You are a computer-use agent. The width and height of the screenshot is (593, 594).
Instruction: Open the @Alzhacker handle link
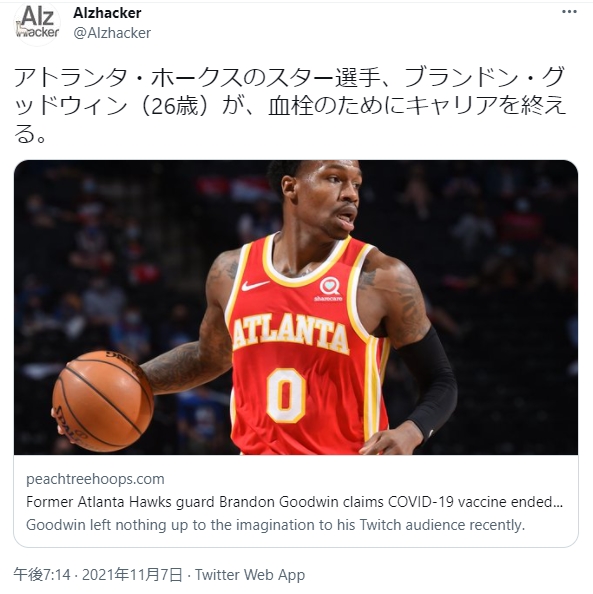click(112, 33)
